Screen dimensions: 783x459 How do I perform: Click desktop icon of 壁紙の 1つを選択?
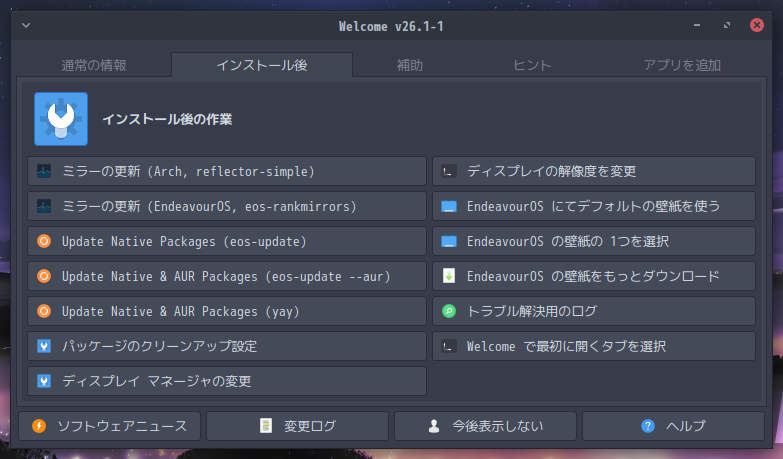(448, 241)
